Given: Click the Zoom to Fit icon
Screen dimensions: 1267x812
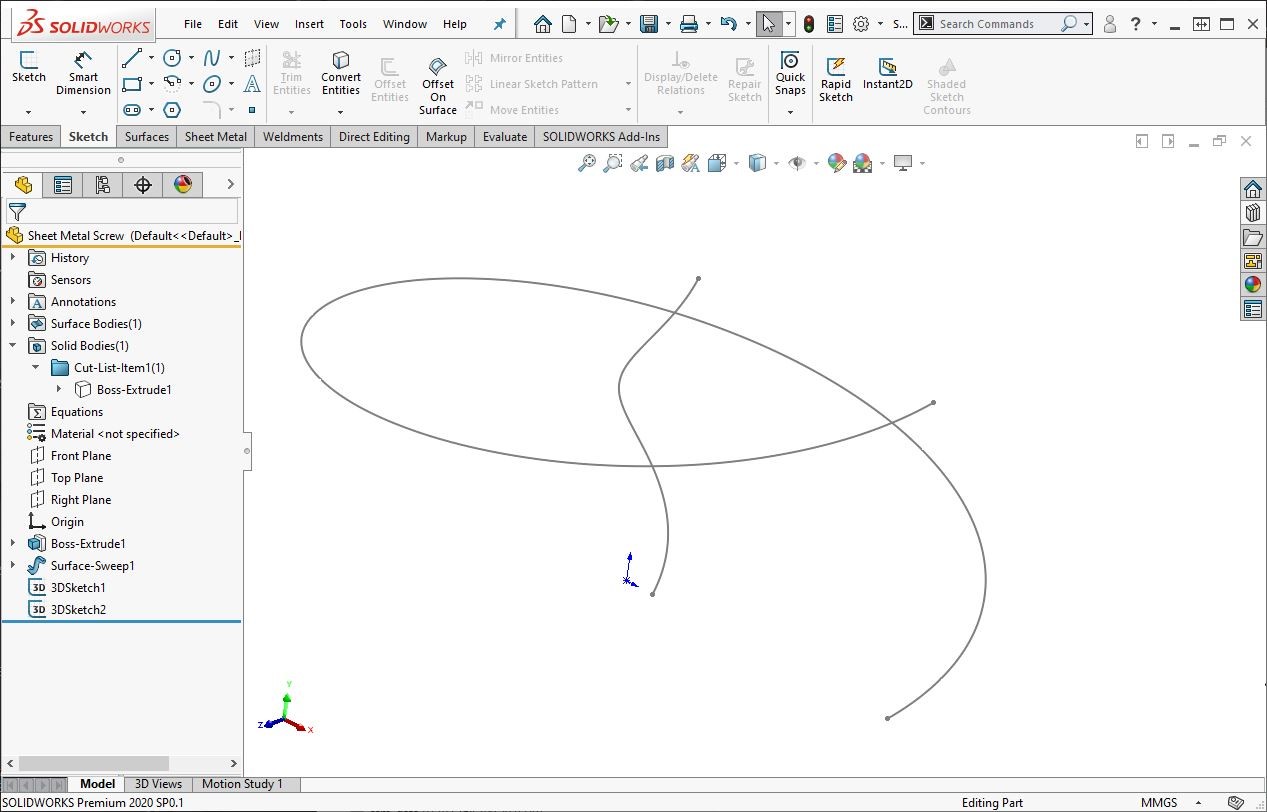Looking at the screenshot, I should [587, 163].
